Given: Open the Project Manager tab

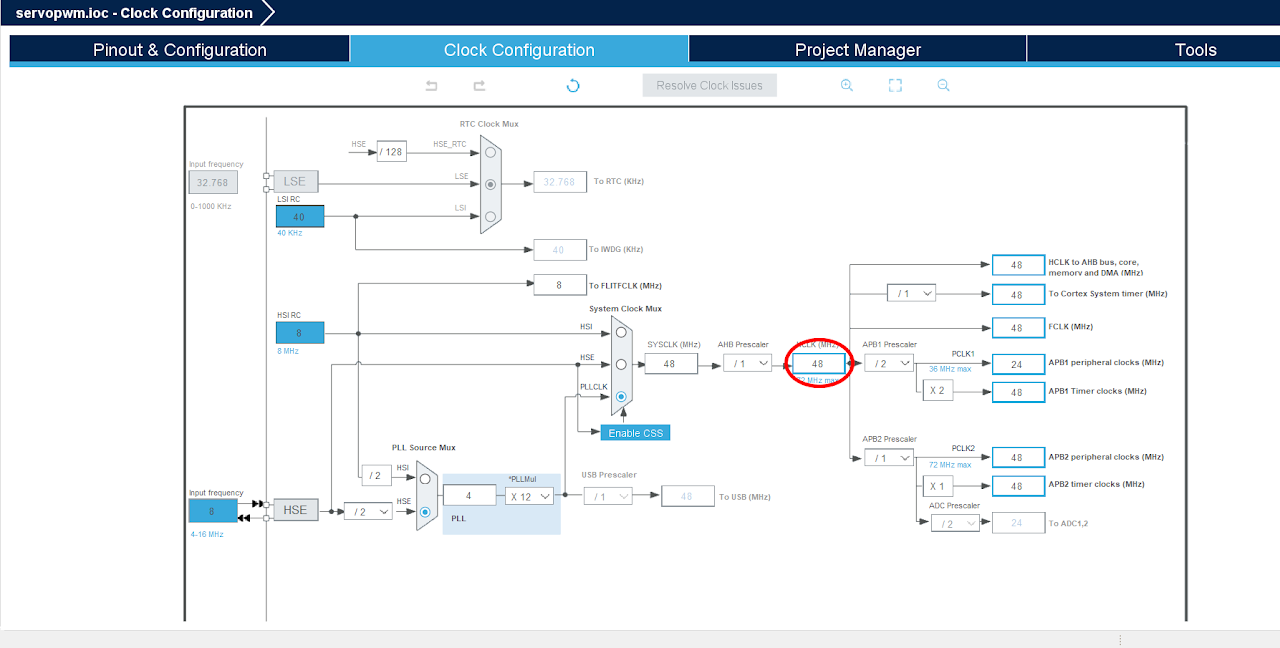Looking at the screenshot, I should coord(857,50).
